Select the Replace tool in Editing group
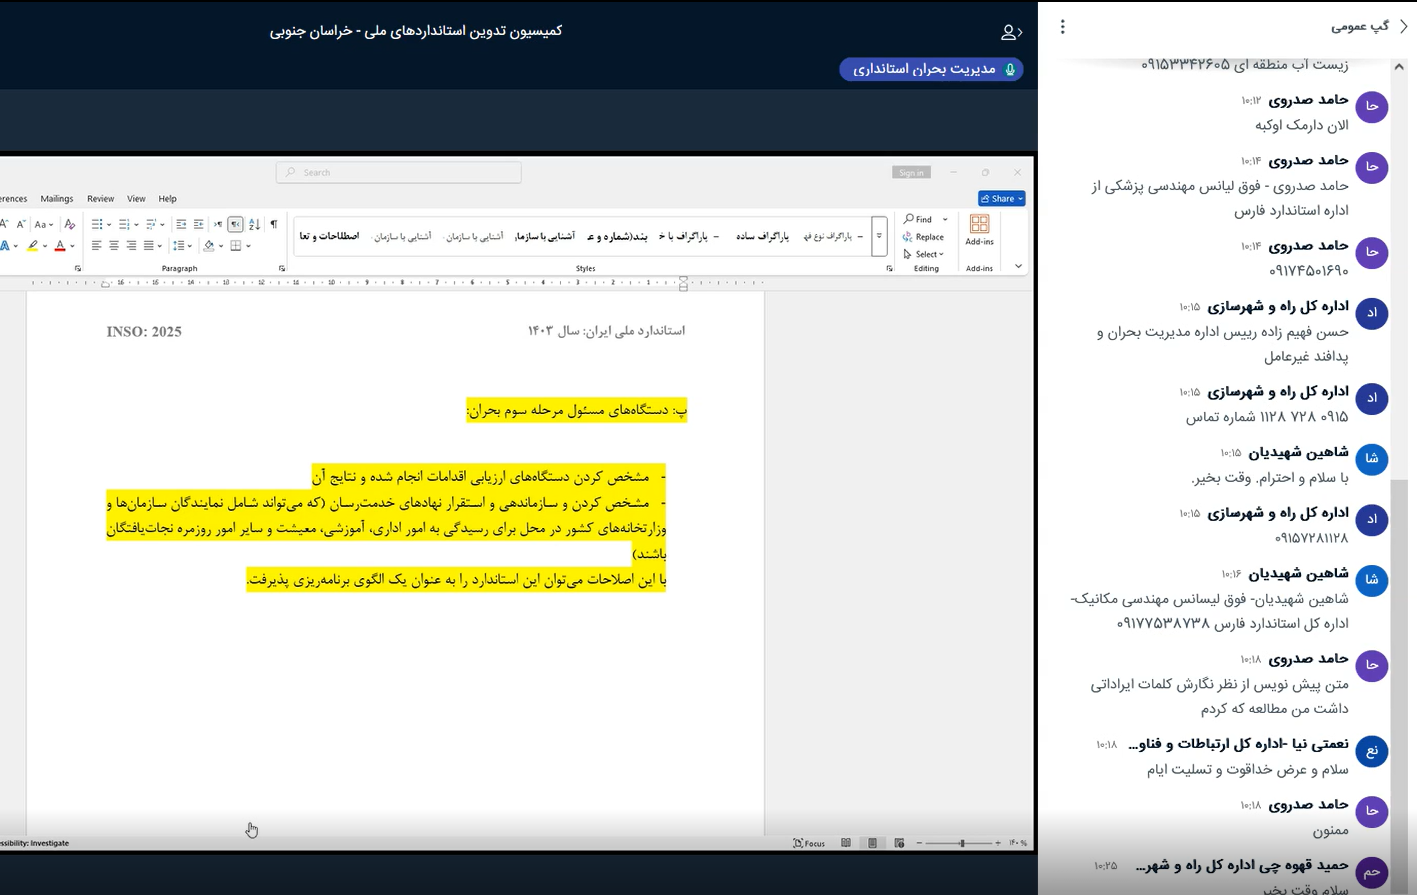1417x895 pixels. (x=924, y=237)
